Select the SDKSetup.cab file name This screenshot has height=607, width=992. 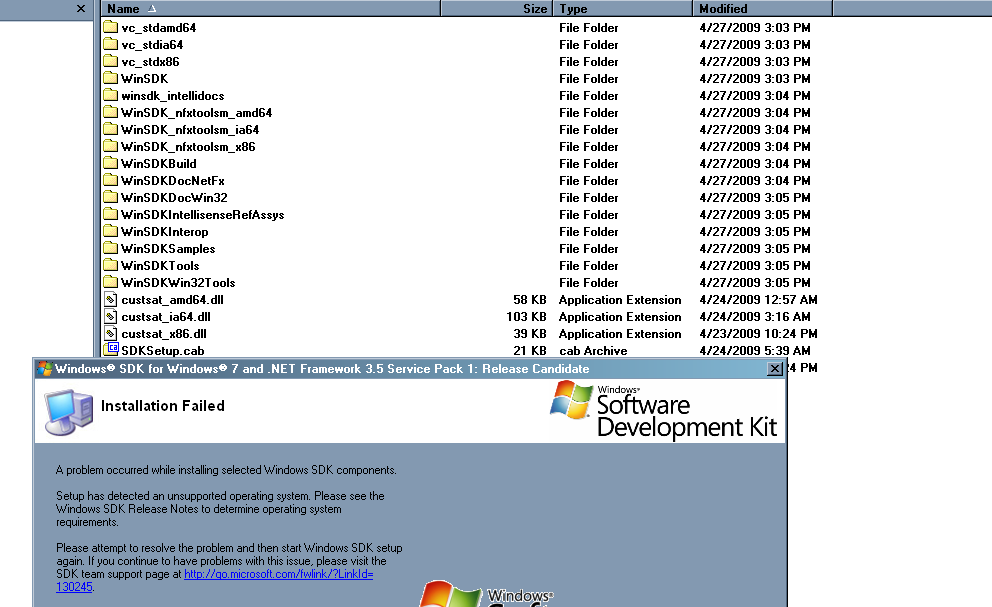coord(163,351)
